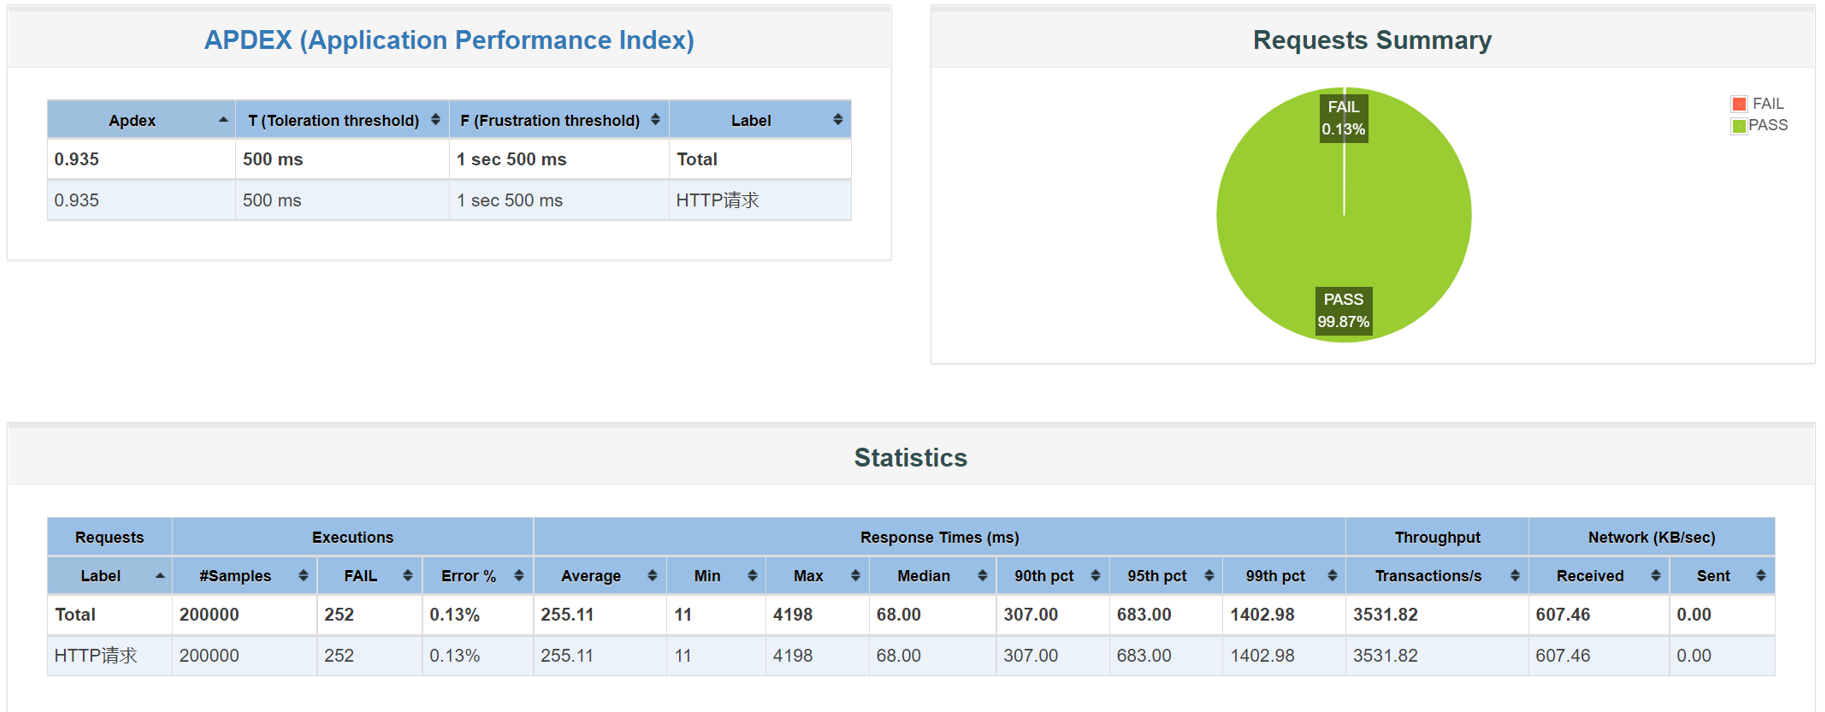Image resolution: width=1825 pixels, height=712 pixels.
Task: Click 4198 max value in HTTP请求 row
Action: [x=793, y=656]
